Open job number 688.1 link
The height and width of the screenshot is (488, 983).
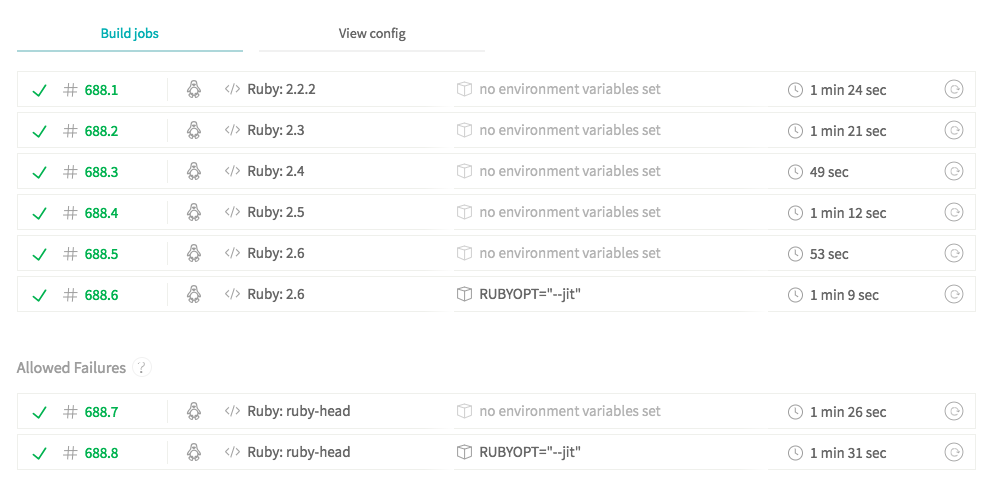[101, 90]
